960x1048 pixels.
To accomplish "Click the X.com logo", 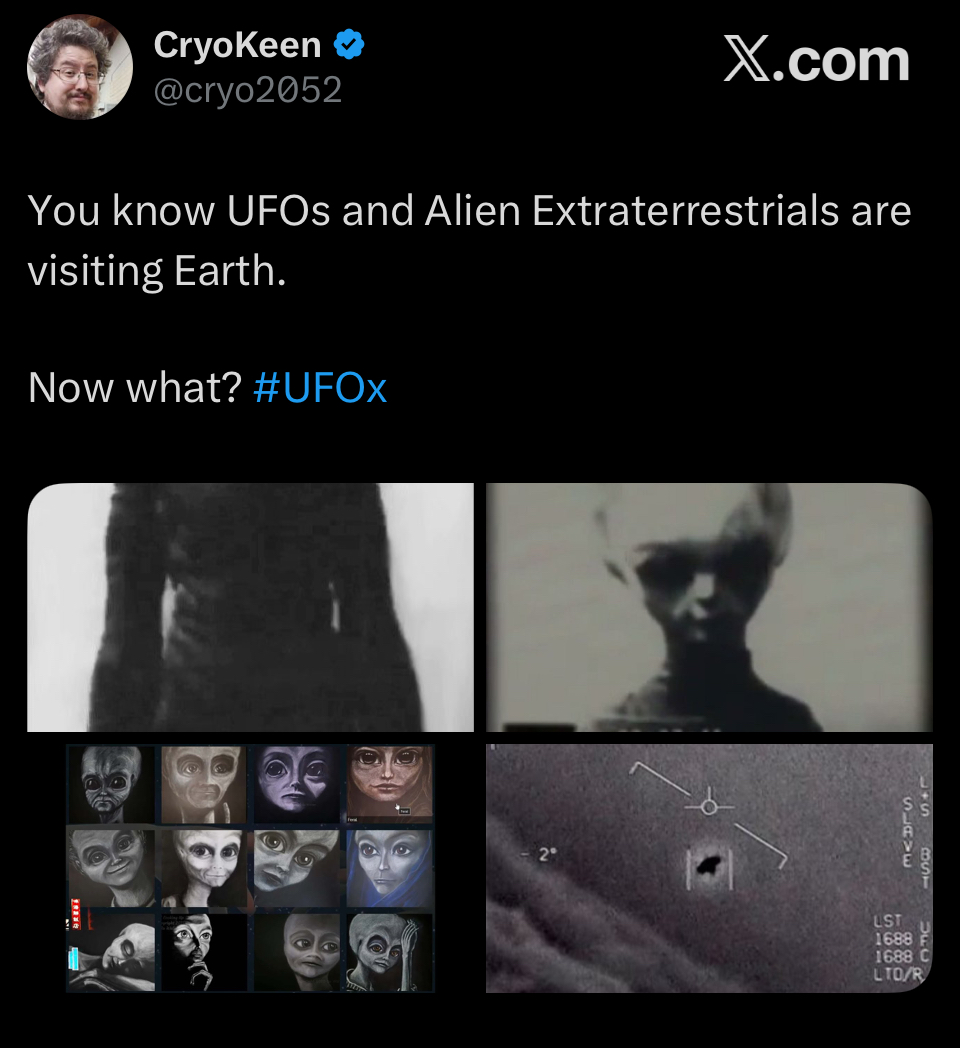I will point(816,60).
